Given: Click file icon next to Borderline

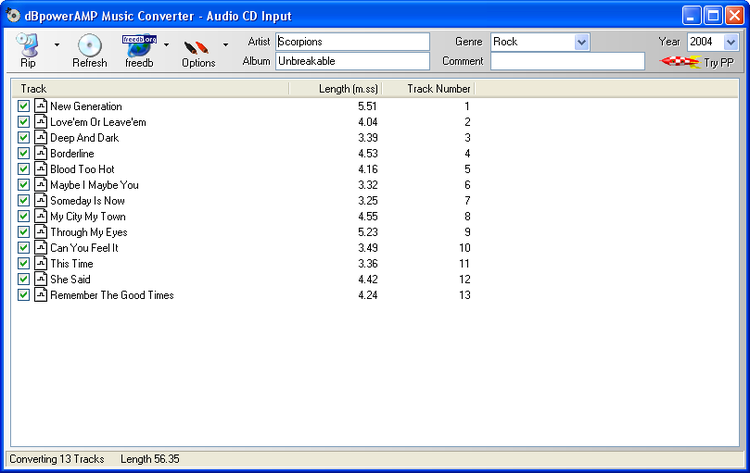Looking at the screenshot, I should [x=41, y=153].
